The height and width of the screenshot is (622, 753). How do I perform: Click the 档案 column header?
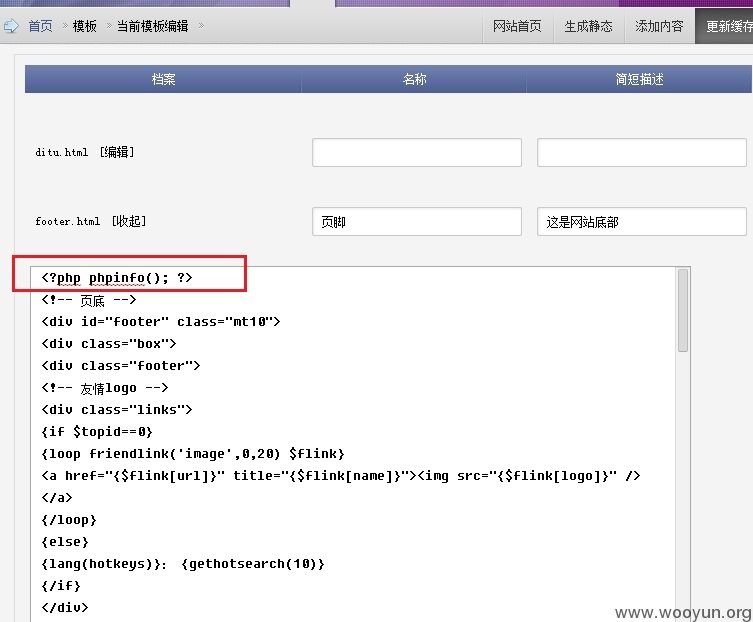[163, 79]
